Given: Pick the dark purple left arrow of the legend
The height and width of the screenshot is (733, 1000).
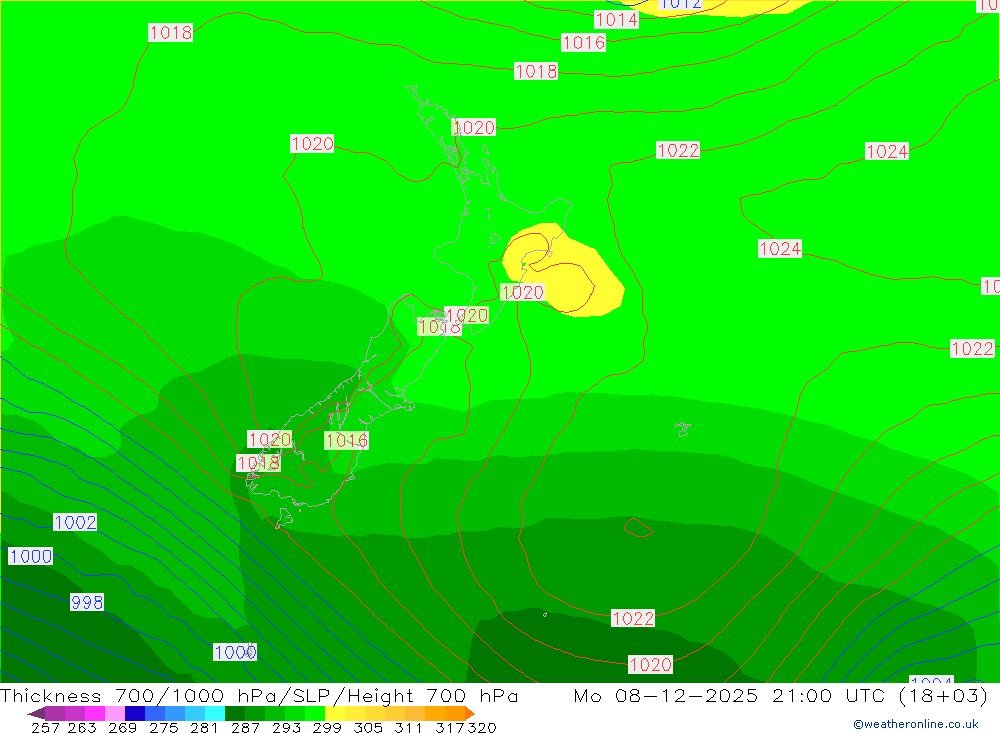Looking at the screenshot, I should click(x=36, y=713).
